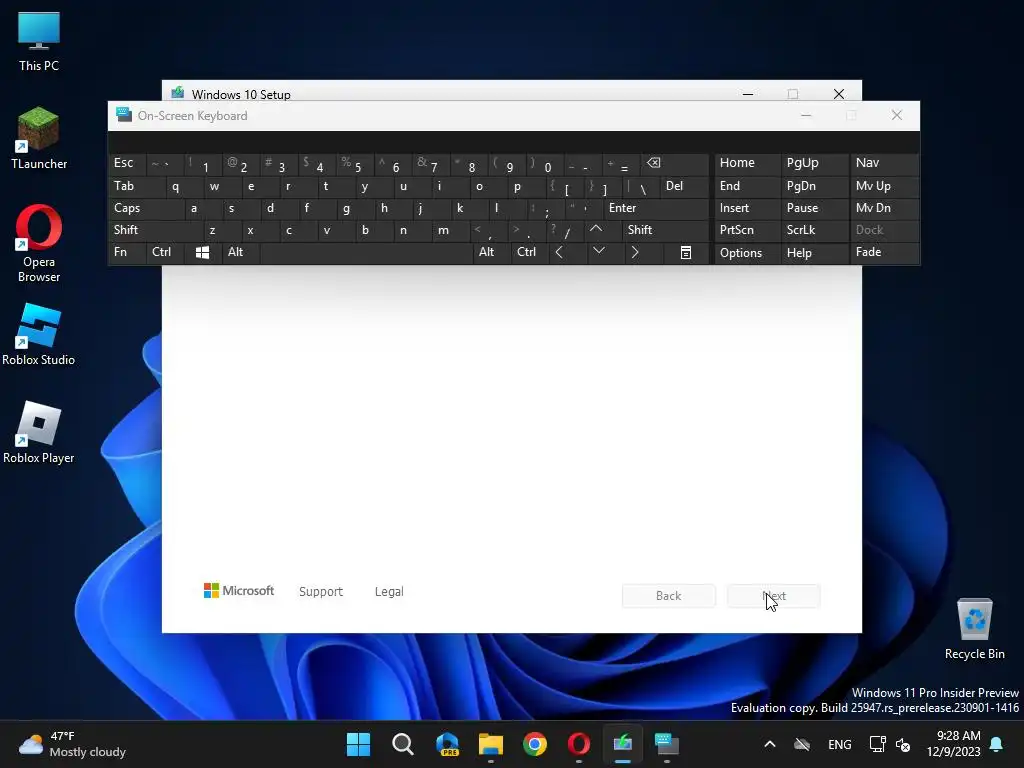The height and width of the screenshot is (768, 1024).
Task: Show hidden system tray icons
Action: click(x=770, y=744)
